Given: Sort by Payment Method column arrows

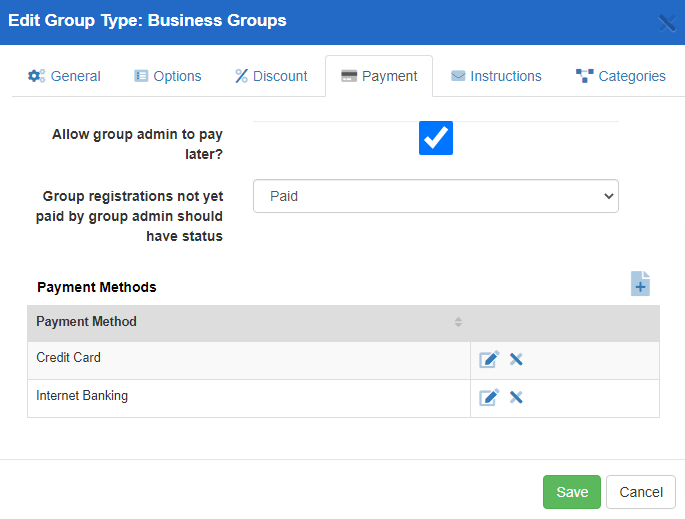Looking at the screenshot, I should point(458,322).
